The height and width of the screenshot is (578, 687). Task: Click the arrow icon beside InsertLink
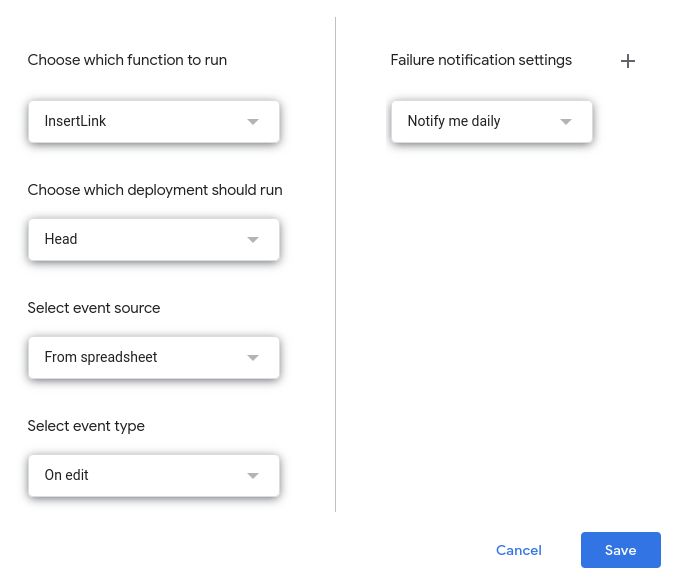click(x=253, y=122)
